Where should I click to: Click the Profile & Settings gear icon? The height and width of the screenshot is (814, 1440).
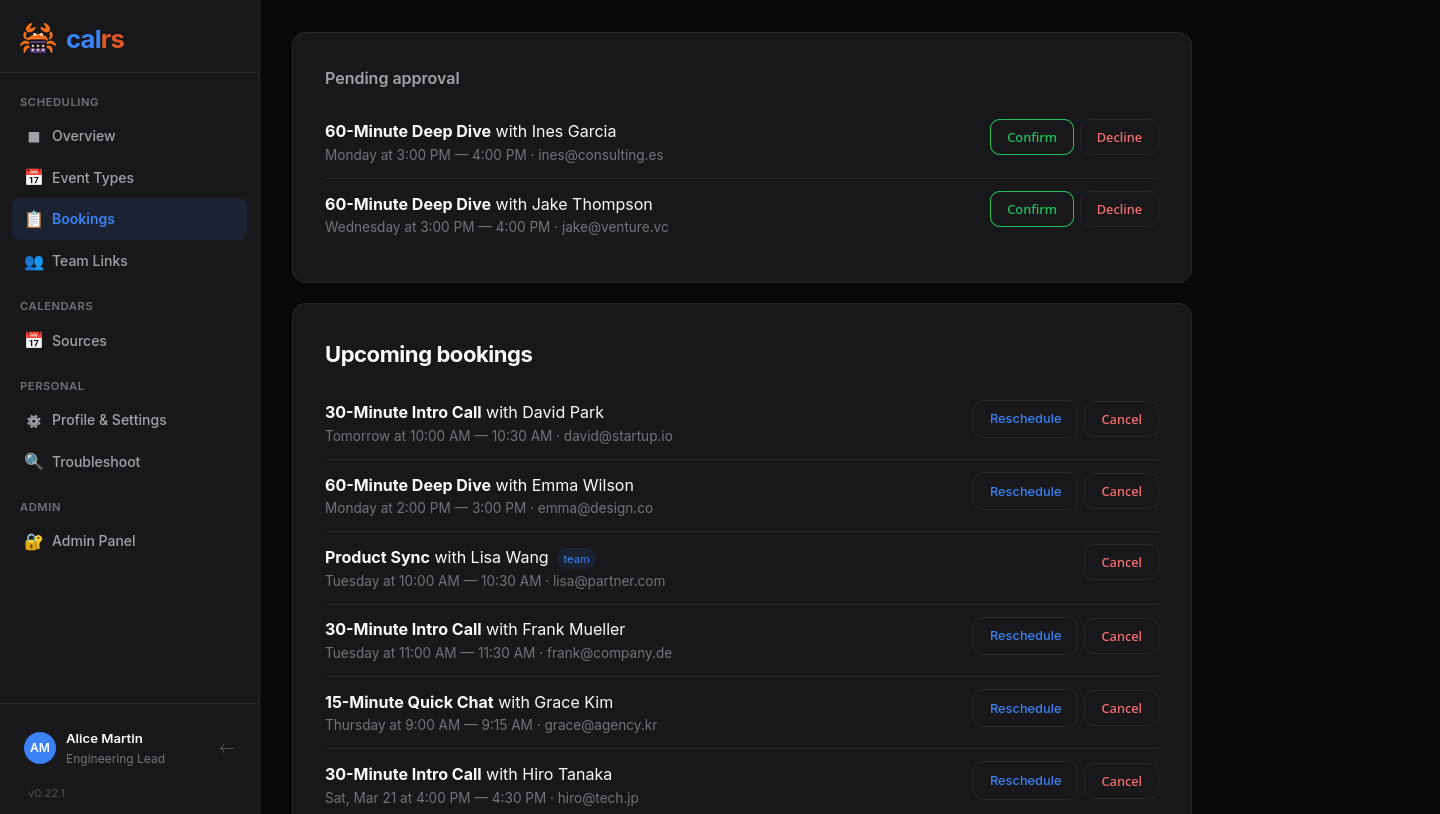tap(34, 421)
